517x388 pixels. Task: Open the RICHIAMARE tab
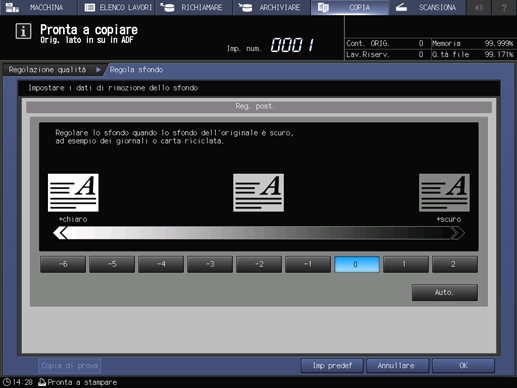tap(194, 7)
